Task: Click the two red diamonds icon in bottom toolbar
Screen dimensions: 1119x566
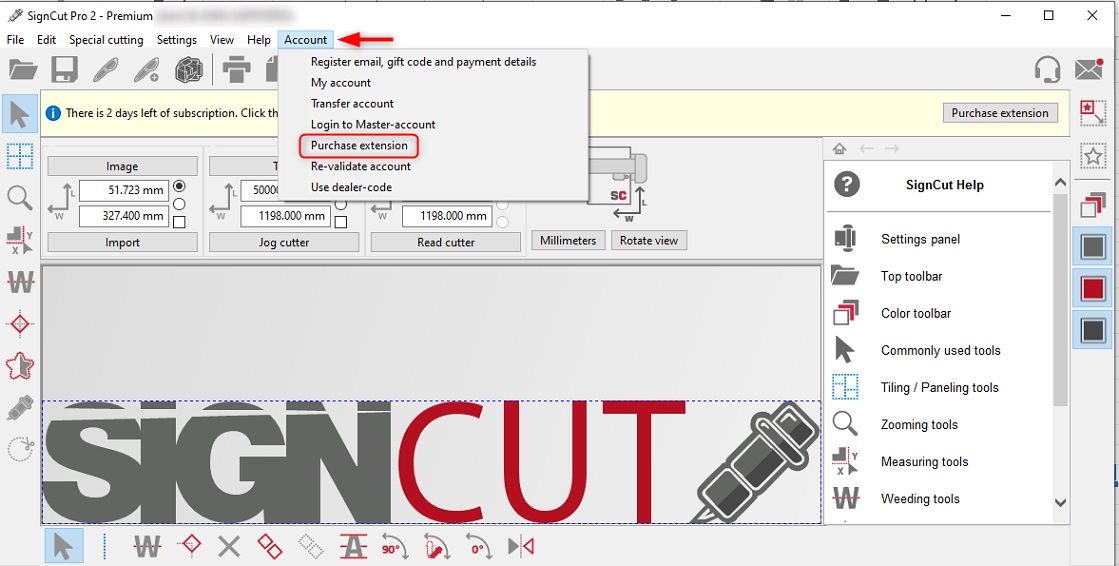Action: [270, 547]
